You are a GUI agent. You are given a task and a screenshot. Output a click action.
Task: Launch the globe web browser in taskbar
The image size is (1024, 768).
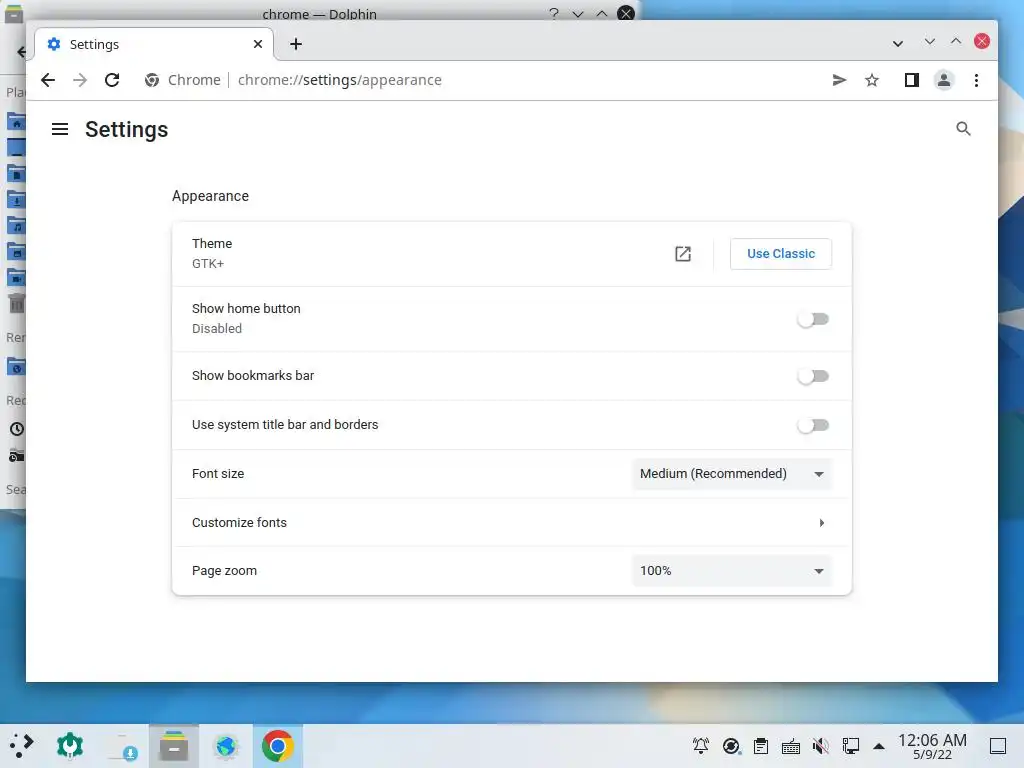(226, 746)
